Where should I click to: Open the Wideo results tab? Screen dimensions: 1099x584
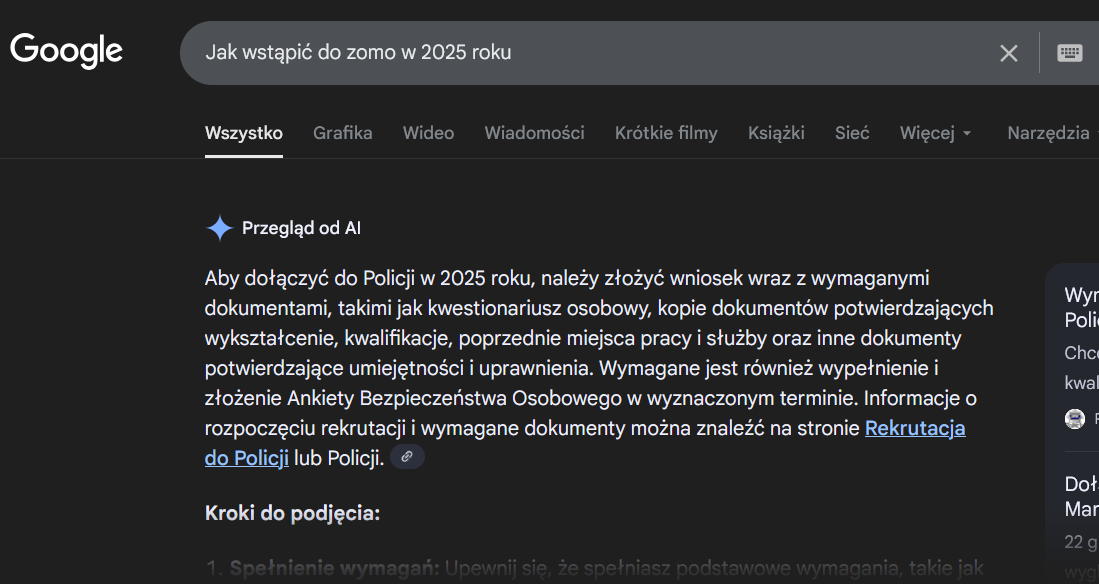coord(428,133)
